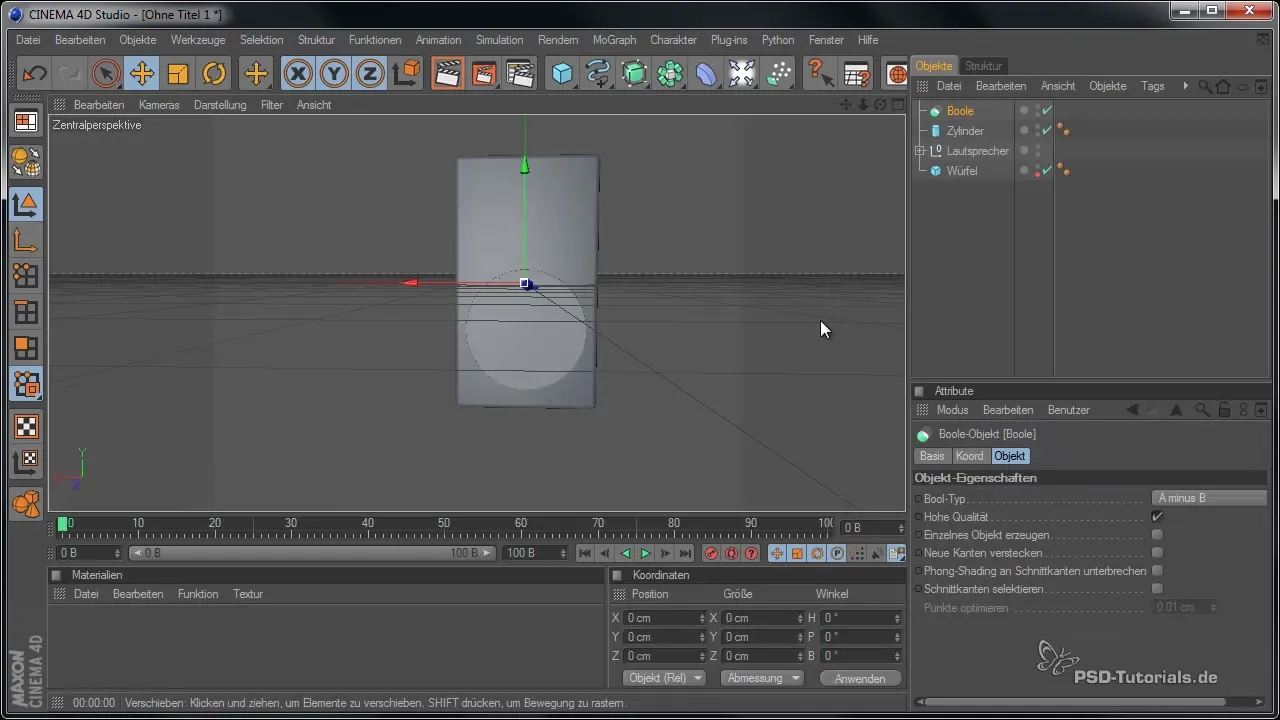The width and height of the screenshot is (1280, 720).
Task: Open the MoGraph menu
Action: [614, 40]
